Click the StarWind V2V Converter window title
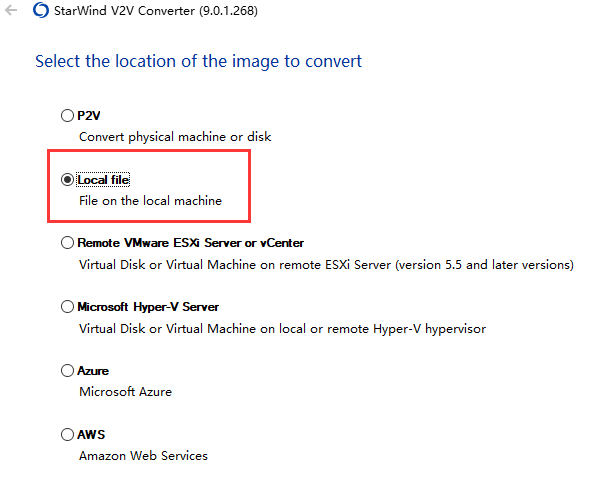 (x=156, y=11)
